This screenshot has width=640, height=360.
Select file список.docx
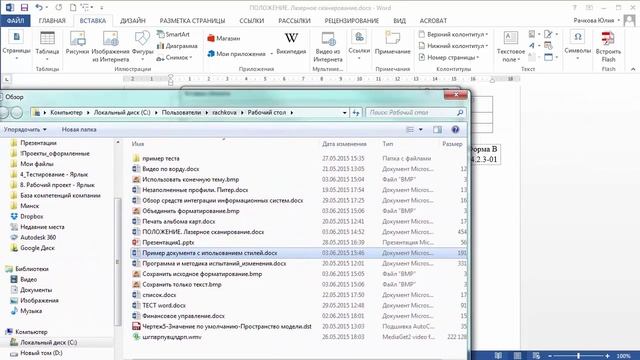coord(159,295)
